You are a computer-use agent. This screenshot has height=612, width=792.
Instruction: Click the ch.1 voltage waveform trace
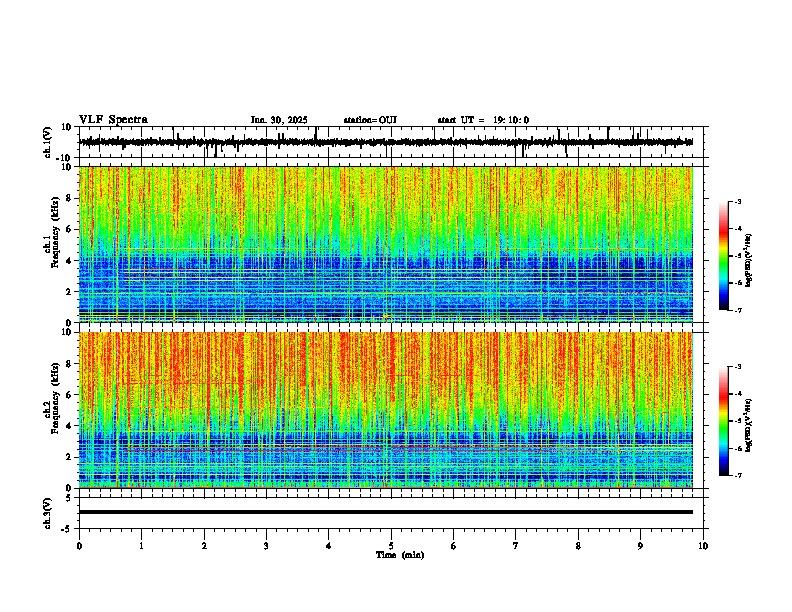point(386,142)
